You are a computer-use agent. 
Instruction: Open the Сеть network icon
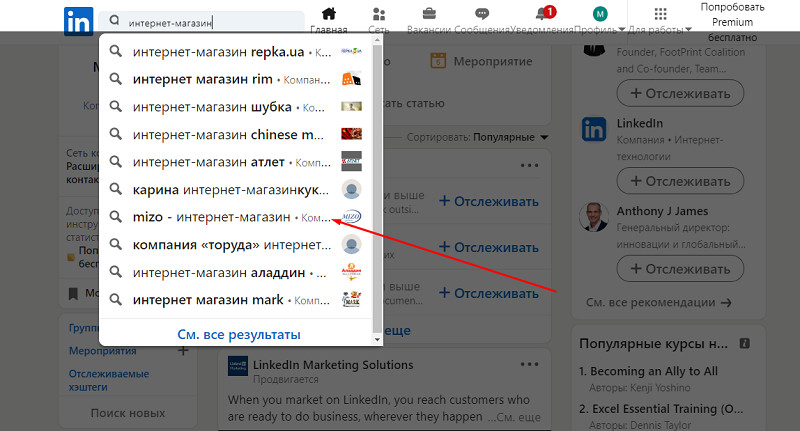click(x=379, y=14)
